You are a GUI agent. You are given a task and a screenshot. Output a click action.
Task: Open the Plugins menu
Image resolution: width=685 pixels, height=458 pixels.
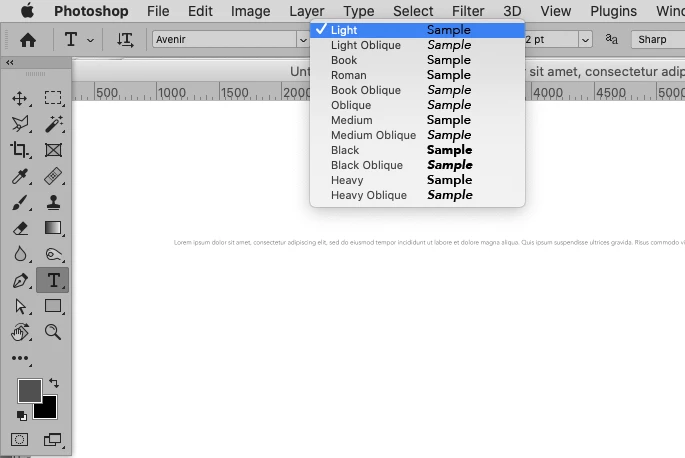click(x=613, y=11)
